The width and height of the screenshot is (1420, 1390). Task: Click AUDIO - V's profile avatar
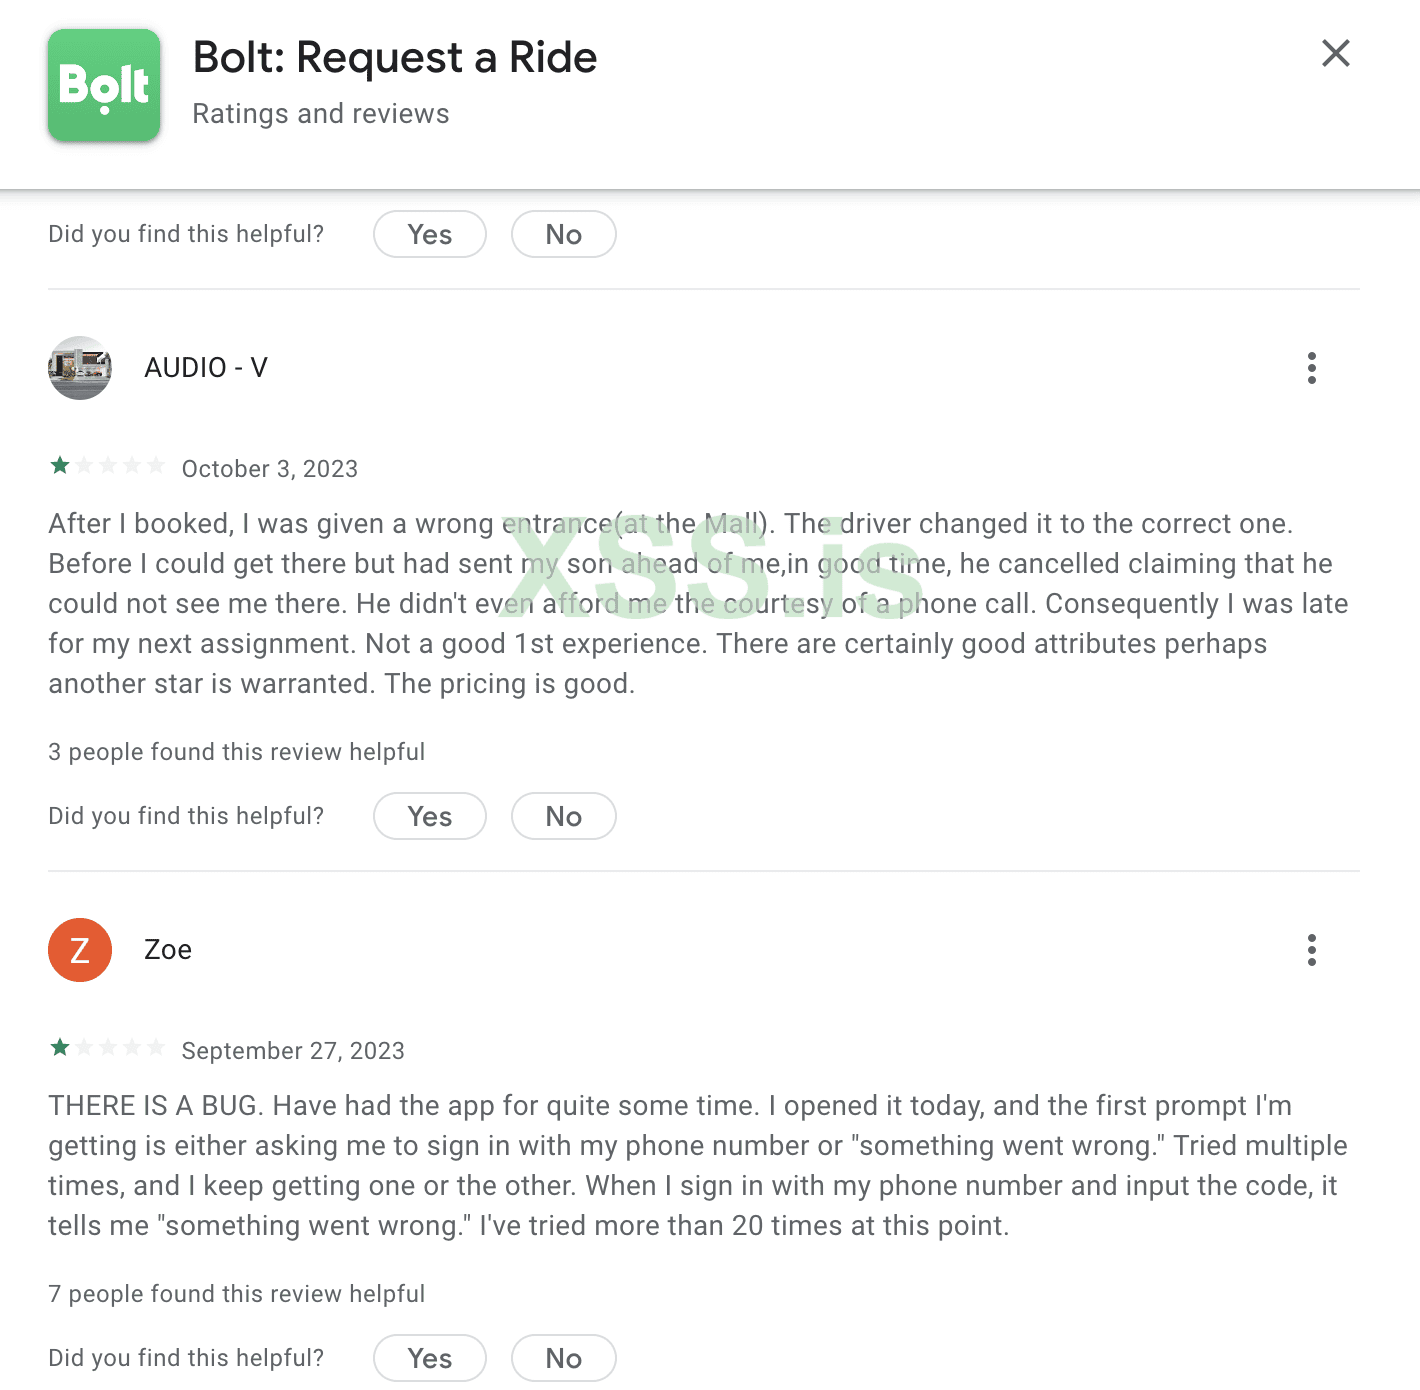click(x=79, y=368)
